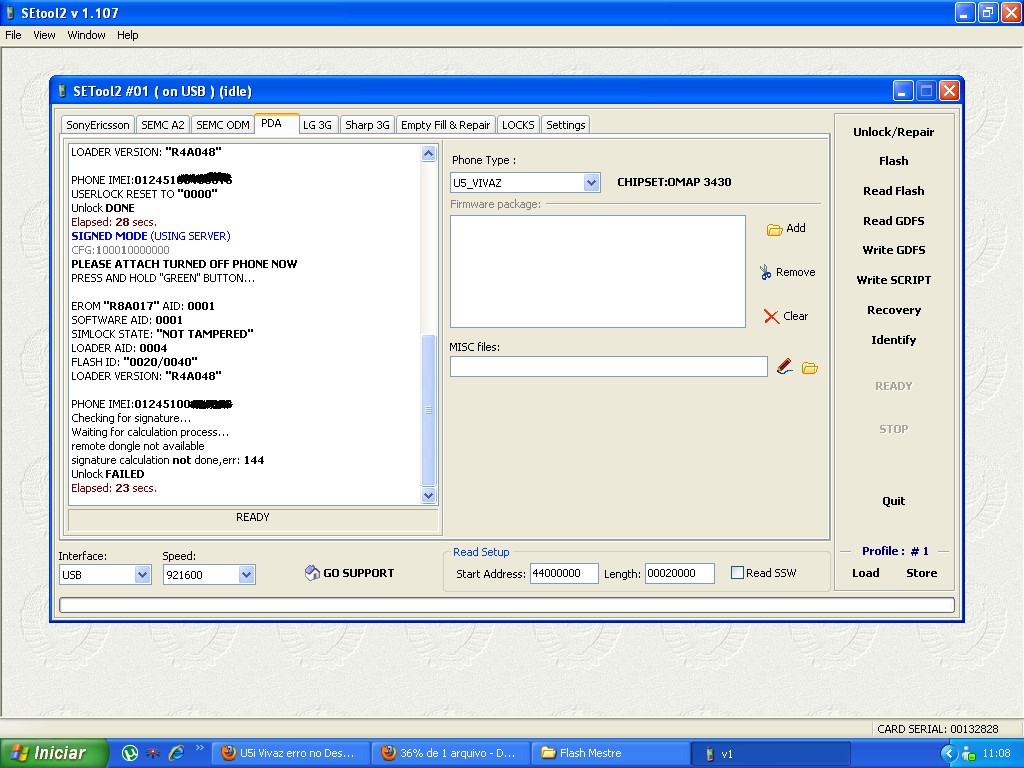
Task: Click the Firmware package list box
Action: 598,272
